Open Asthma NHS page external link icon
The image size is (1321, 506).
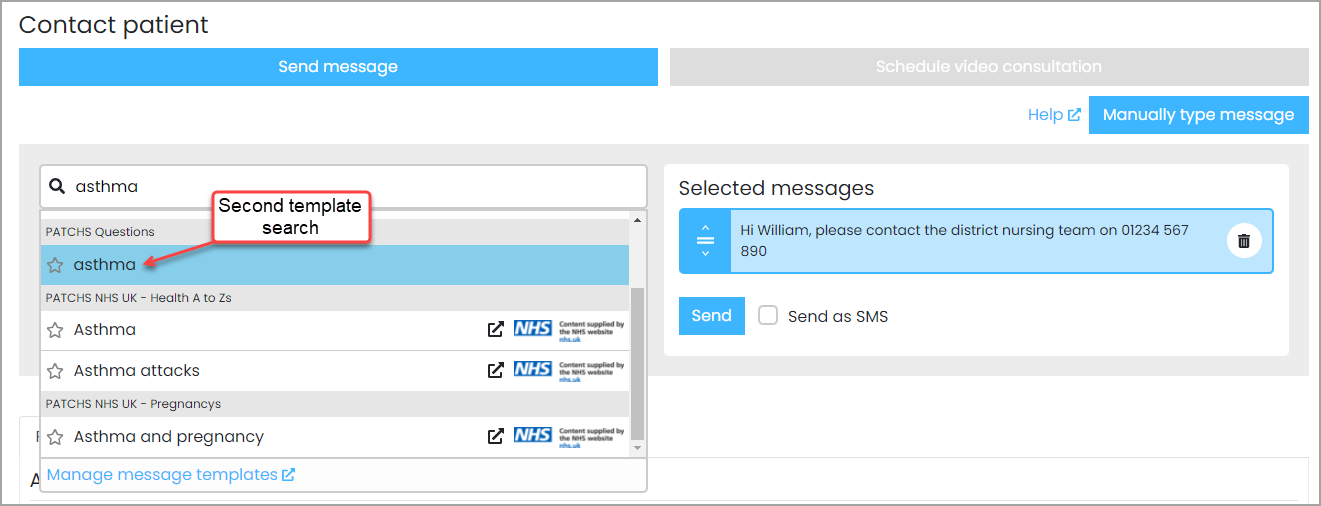495,329
